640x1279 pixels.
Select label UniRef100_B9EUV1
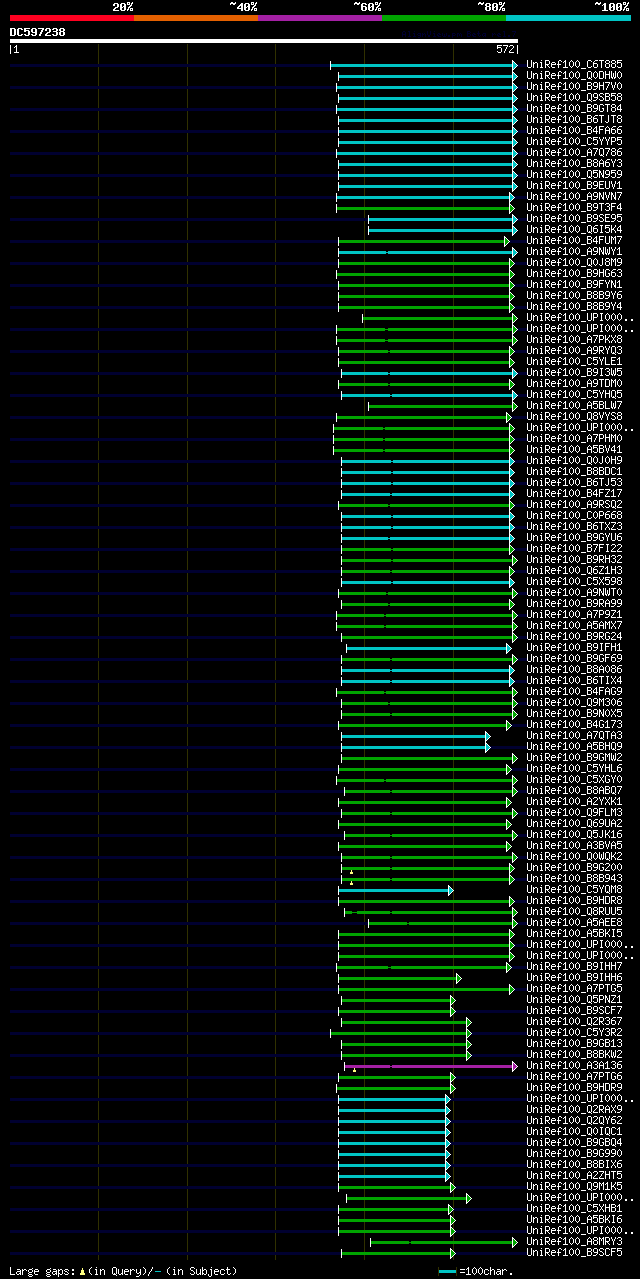[576, 185]
